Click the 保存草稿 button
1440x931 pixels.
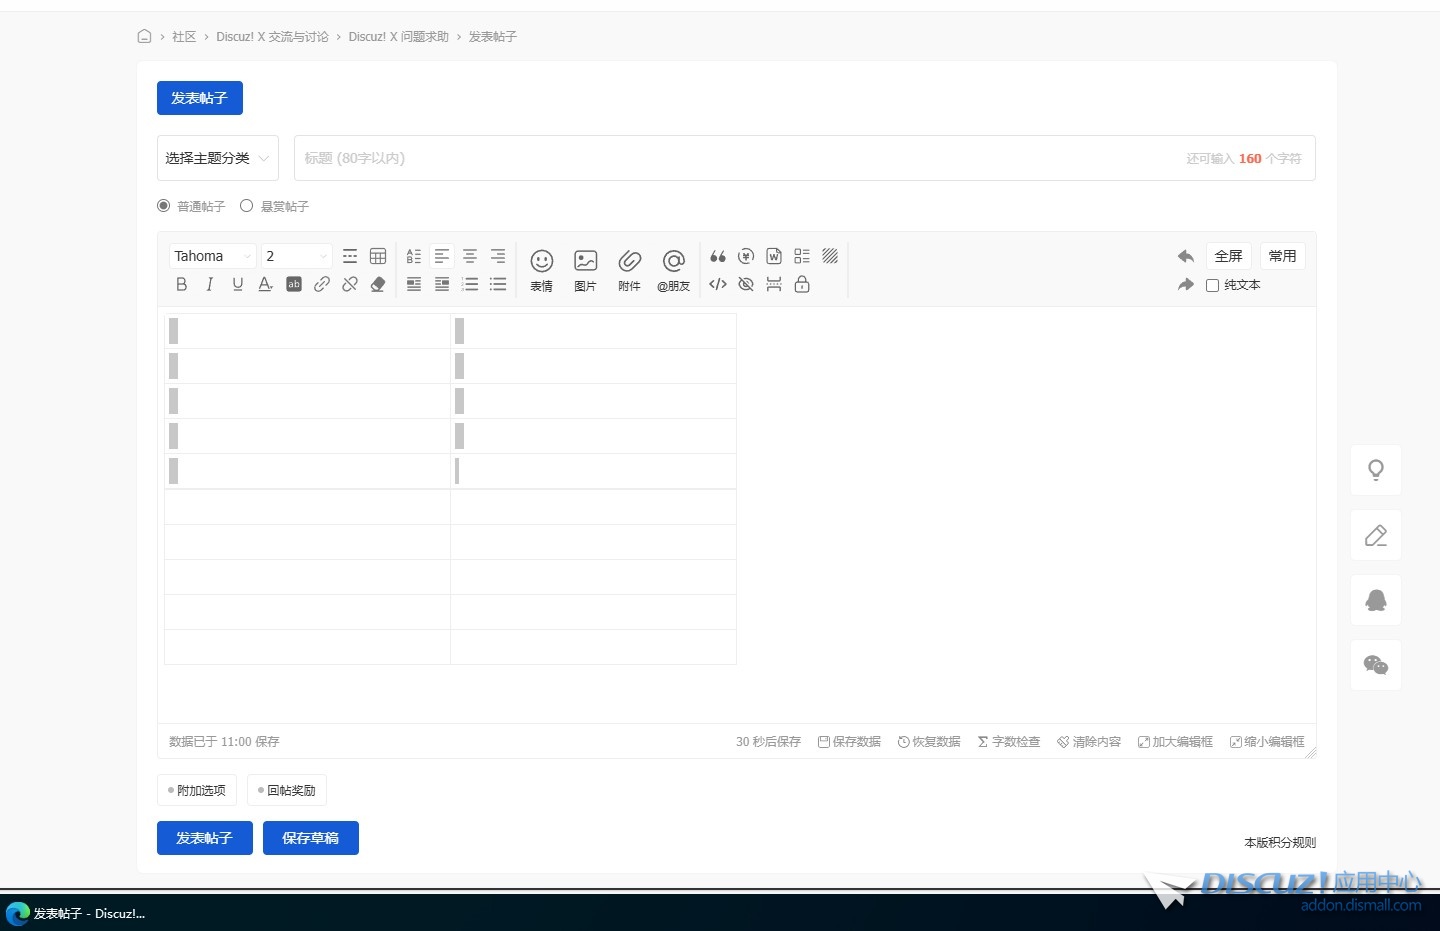[x=311, y=838]
